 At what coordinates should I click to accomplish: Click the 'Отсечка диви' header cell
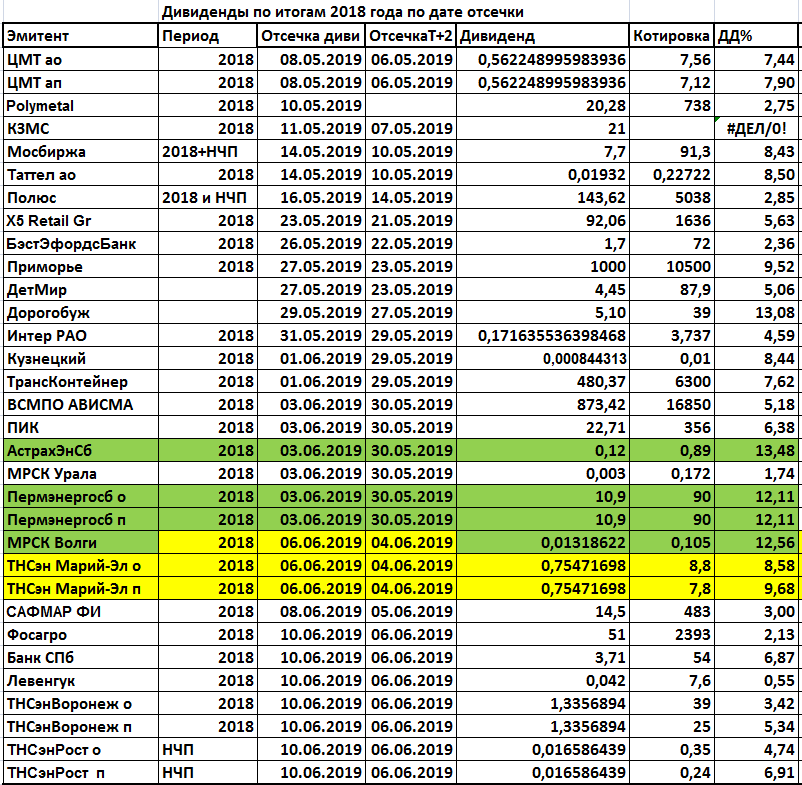click(x=310, y=36)
